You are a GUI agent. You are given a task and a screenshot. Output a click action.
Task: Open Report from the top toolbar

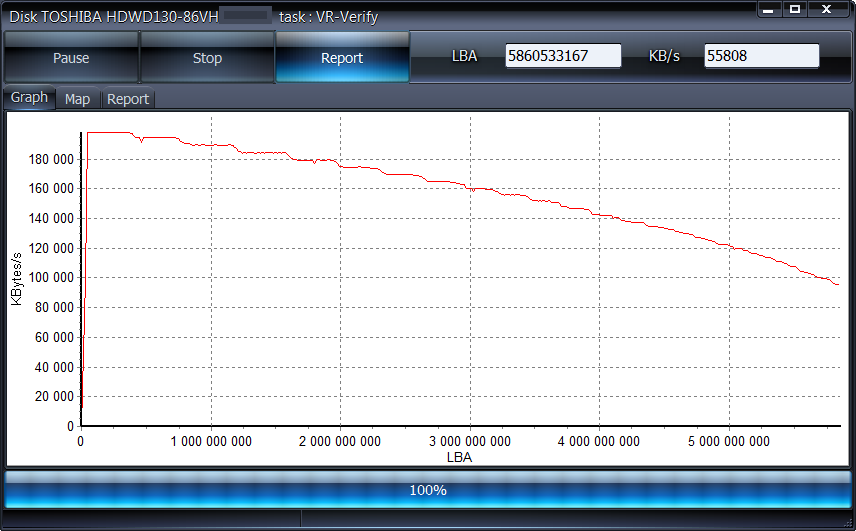tap(342, 58)
